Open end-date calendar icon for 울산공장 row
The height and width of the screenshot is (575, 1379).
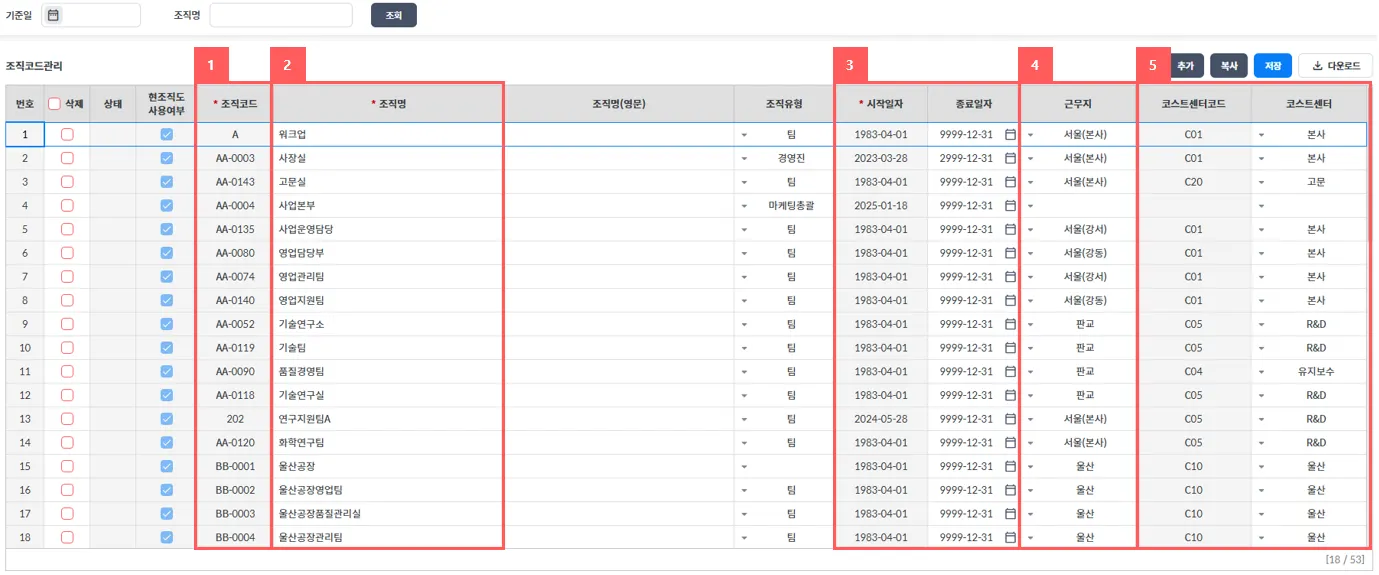click(1010, 466)
